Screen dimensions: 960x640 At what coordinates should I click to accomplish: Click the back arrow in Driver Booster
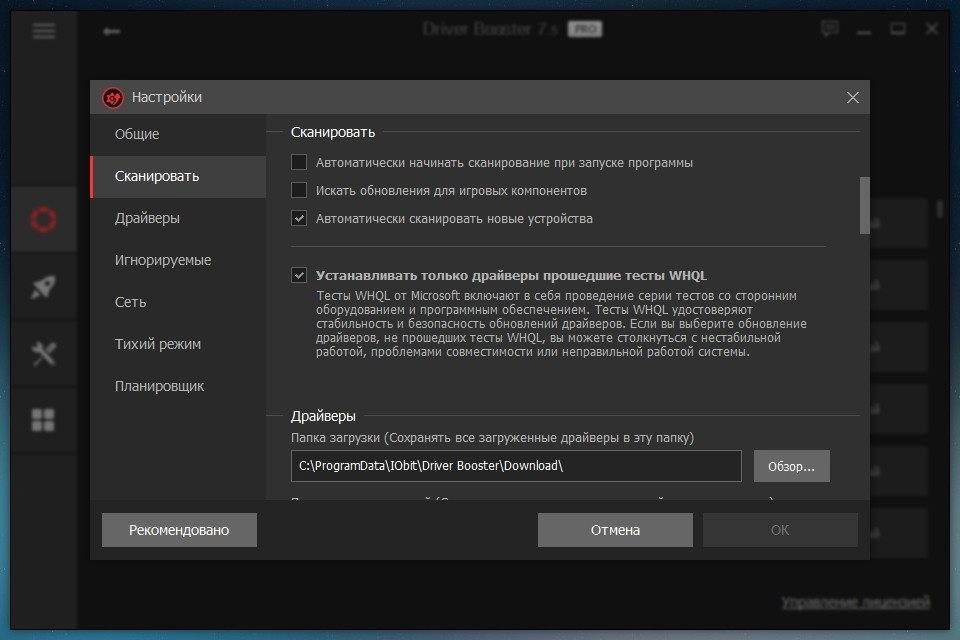point(111,31)
